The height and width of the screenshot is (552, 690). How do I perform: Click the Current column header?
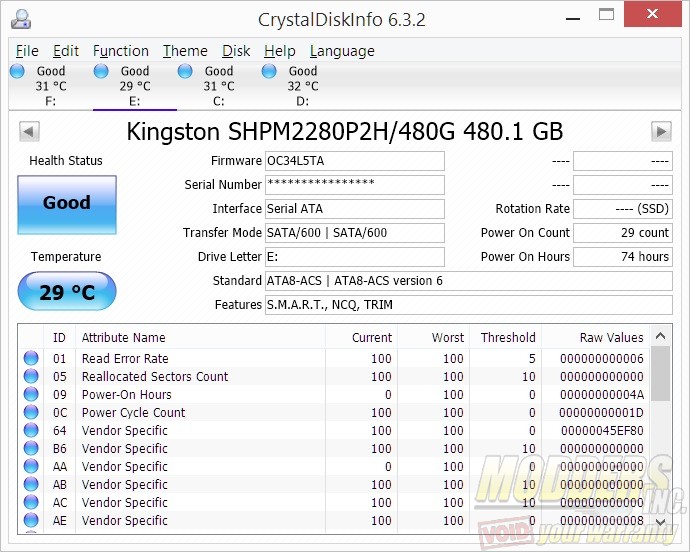coord(361,338)
